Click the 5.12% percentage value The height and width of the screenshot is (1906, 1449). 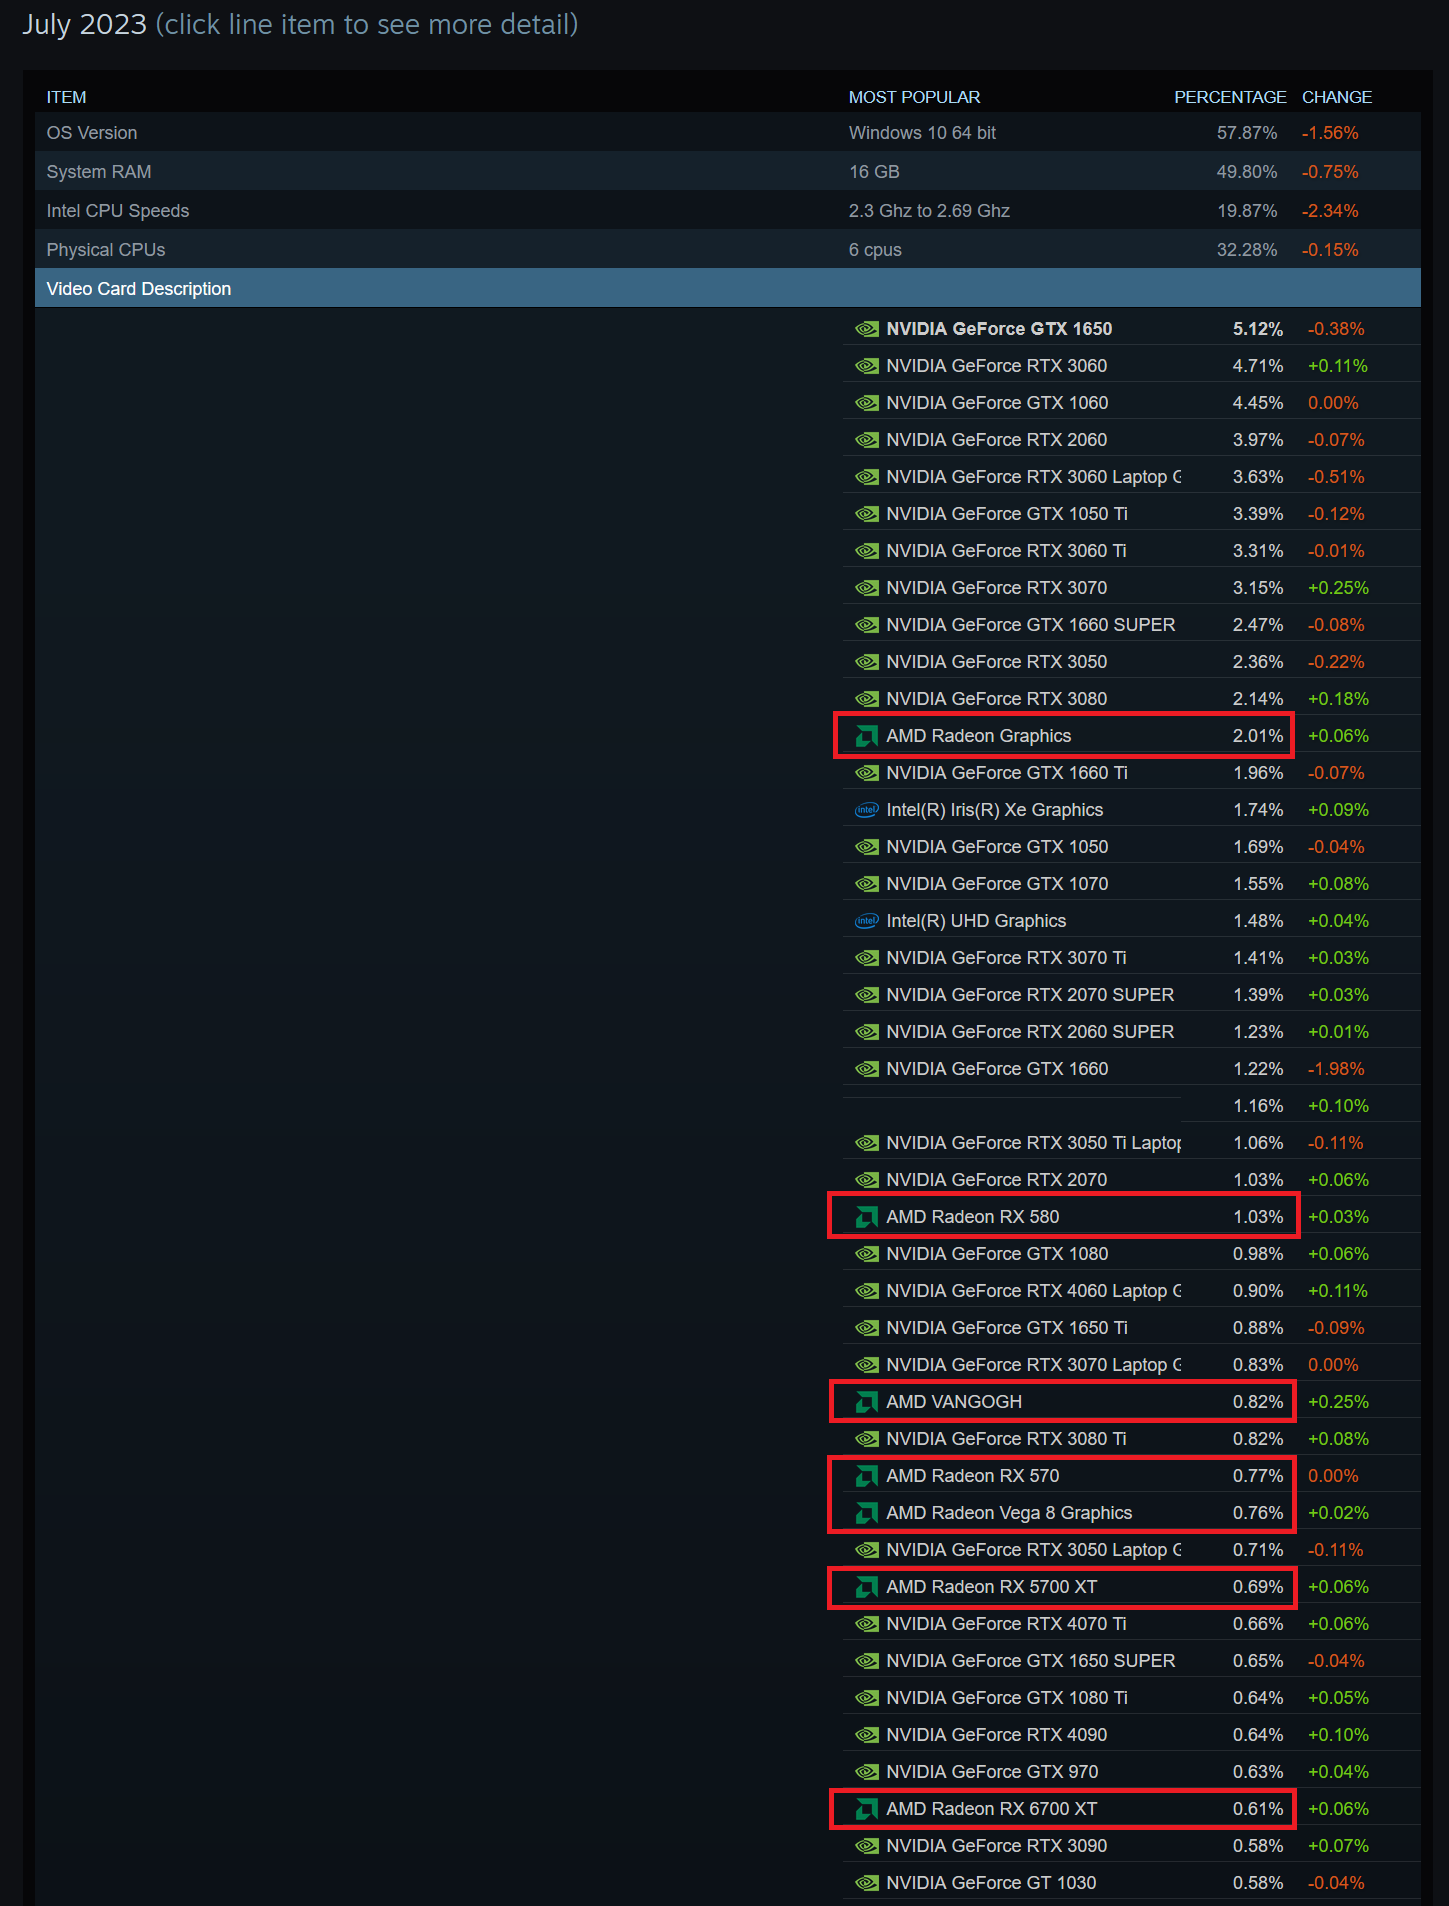click(1258, 329)
